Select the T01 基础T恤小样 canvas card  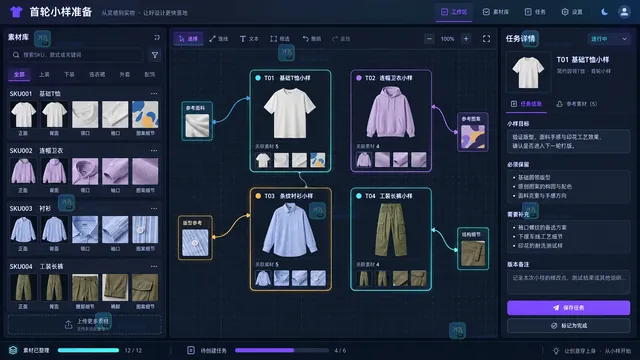coord(290,121)
